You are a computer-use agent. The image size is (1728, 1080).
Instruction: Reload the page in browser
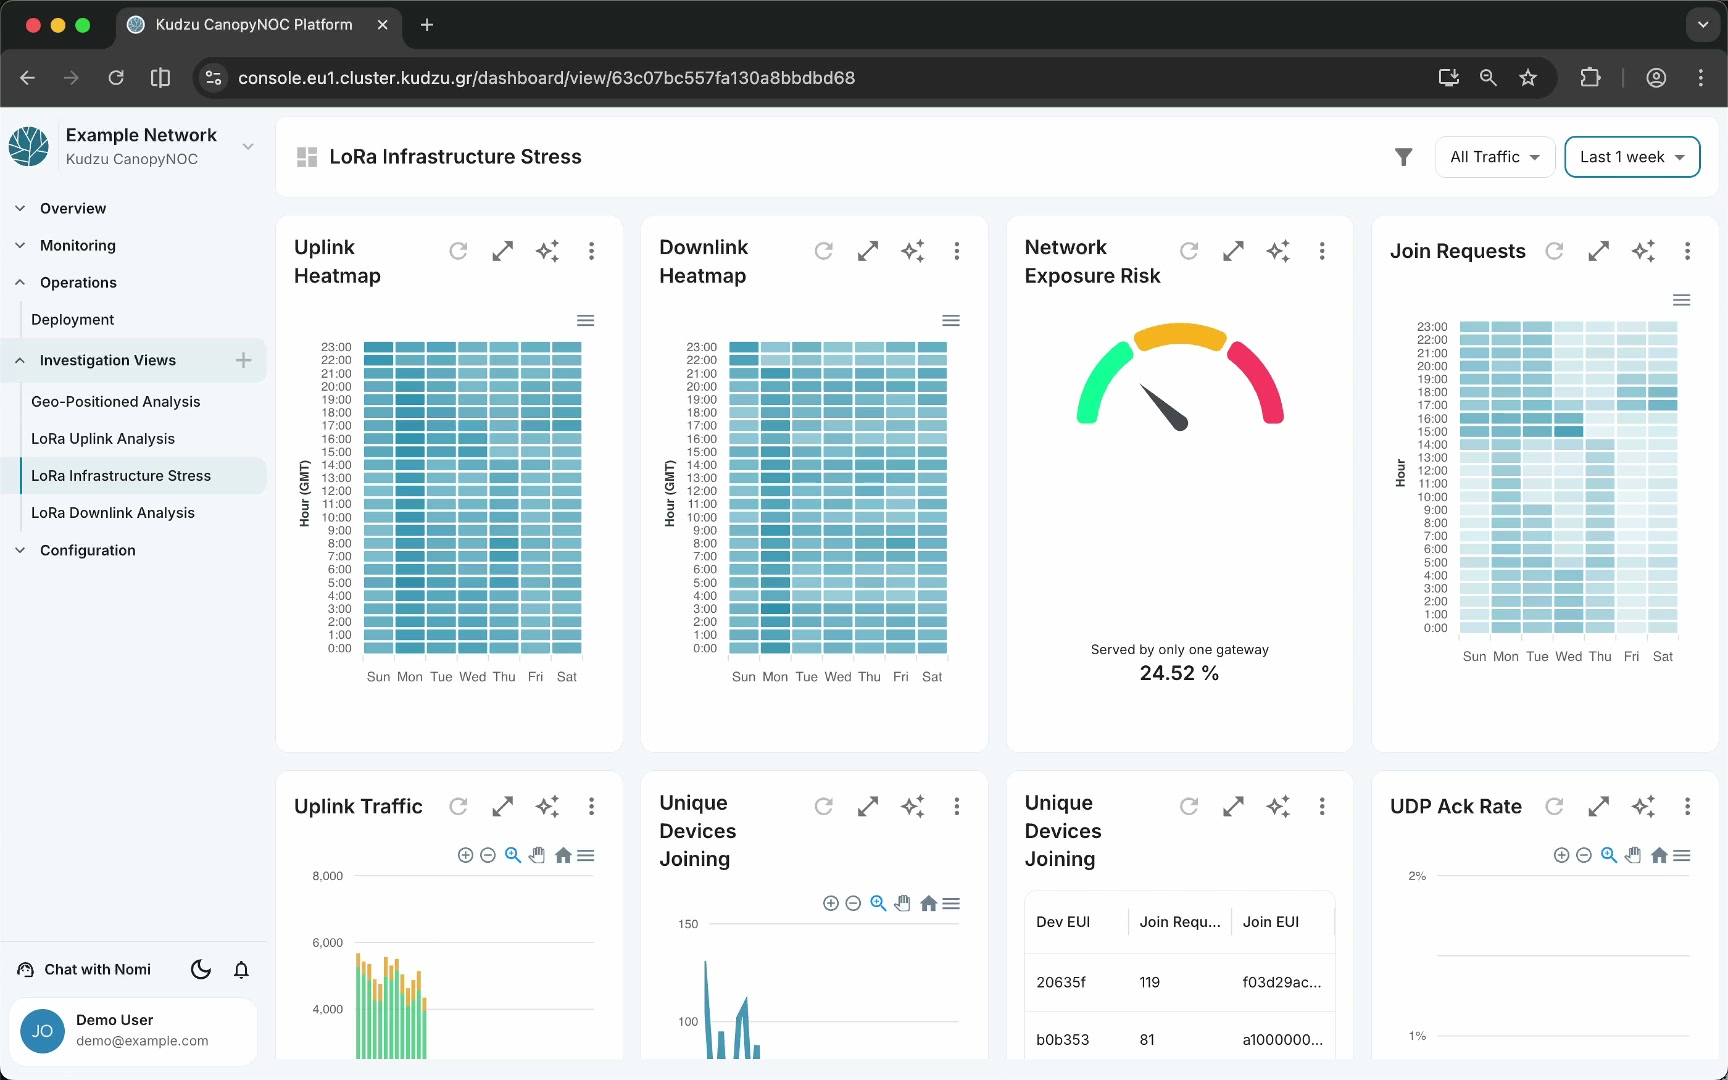tap(116, 78)
